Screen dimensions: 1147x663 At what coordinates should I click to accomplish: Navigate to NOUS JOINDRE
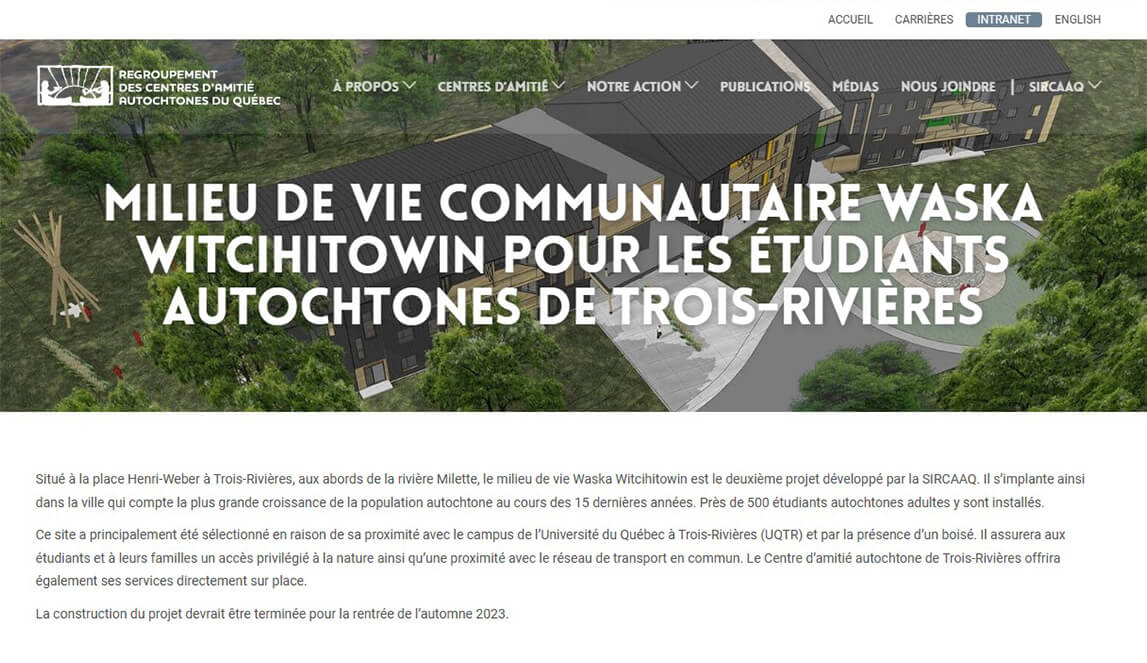click(x=947, y=87)
